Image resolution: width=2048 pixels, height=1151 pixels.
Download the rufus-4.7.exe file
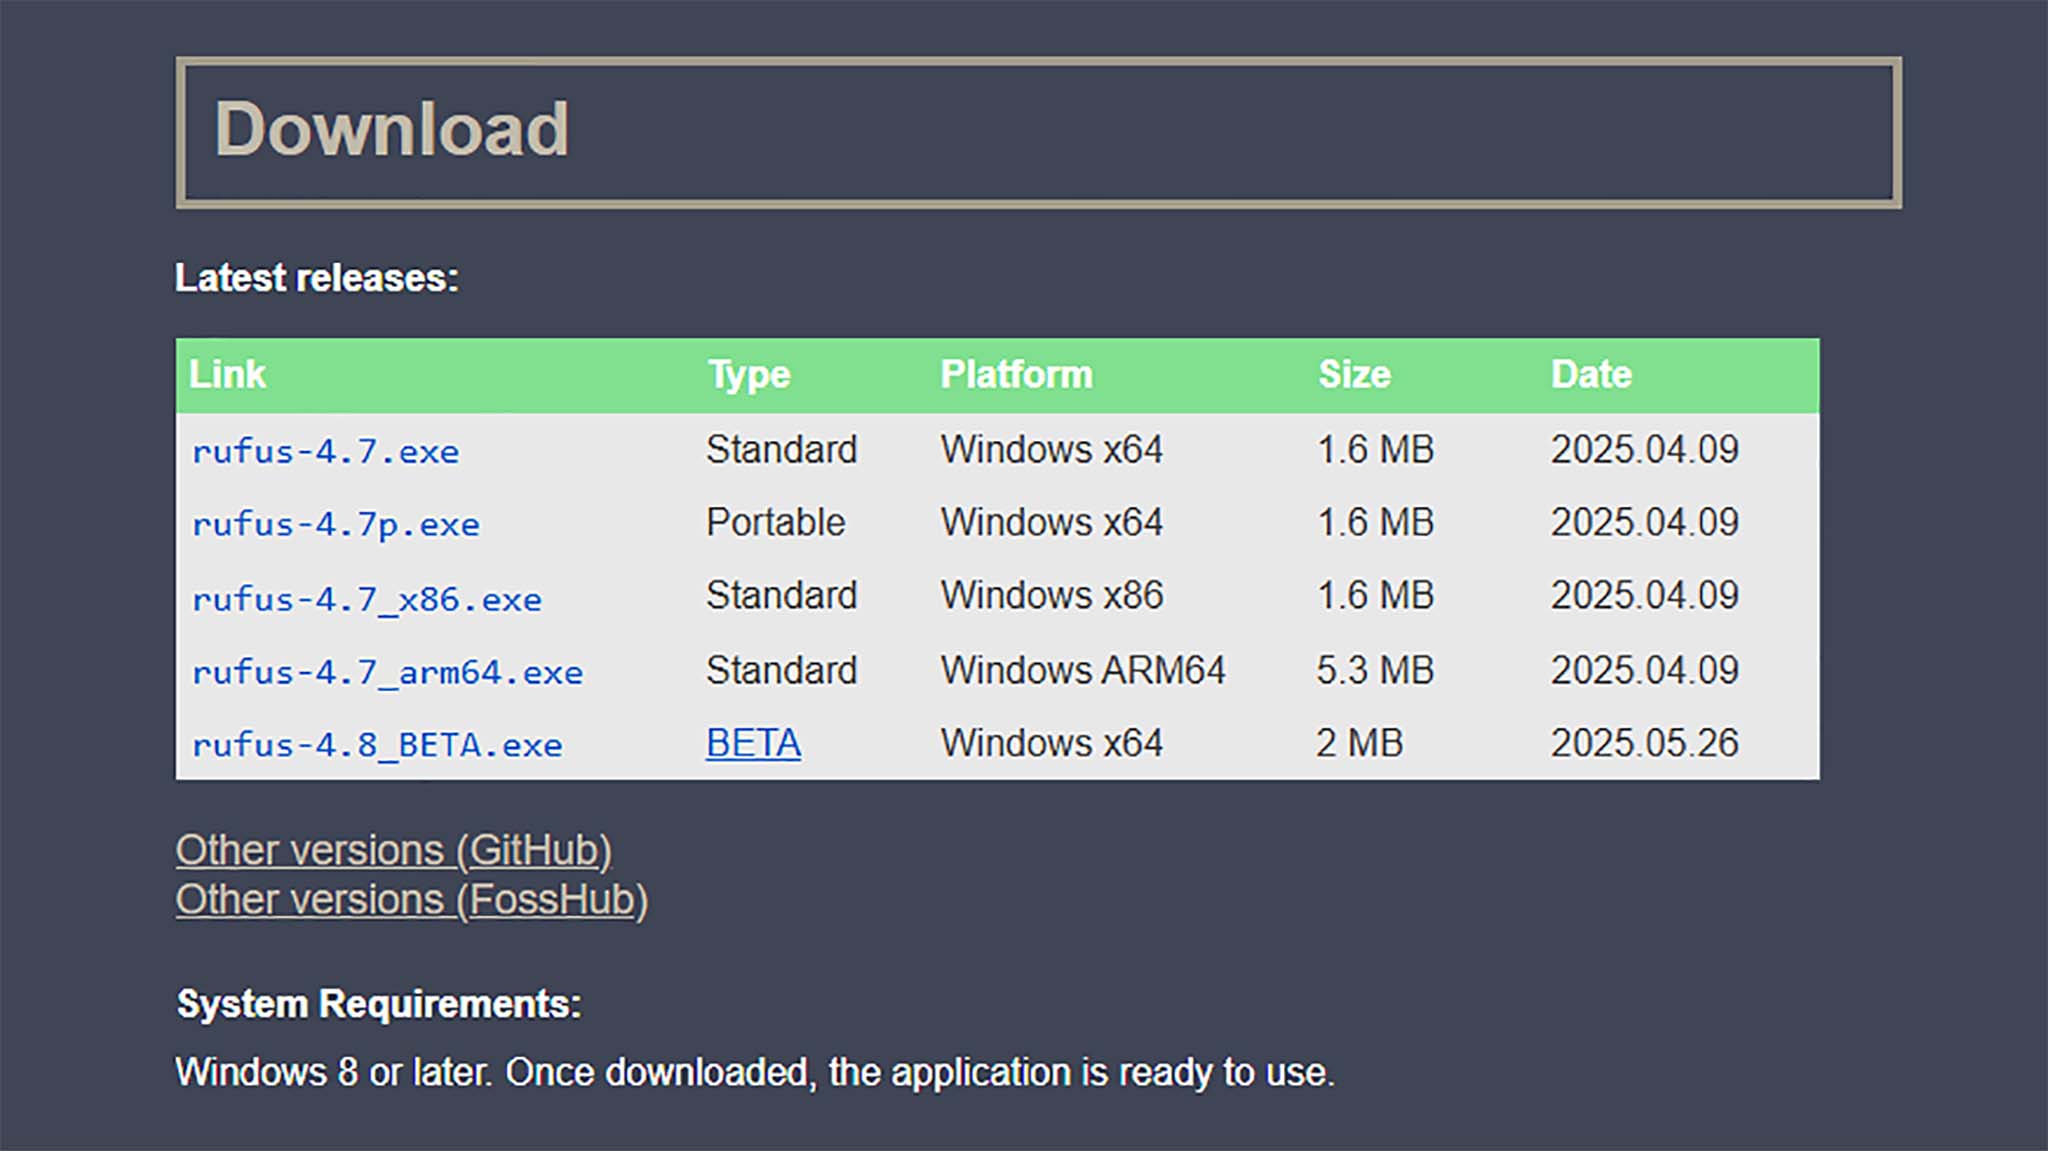pos(325,451)
